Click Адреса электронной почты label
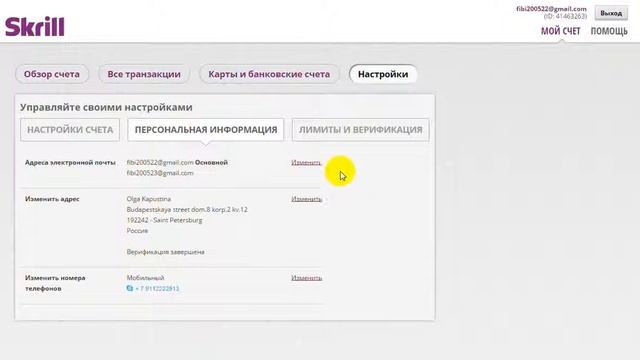Viewport: 640px width, 360px height. pos(70,162)
